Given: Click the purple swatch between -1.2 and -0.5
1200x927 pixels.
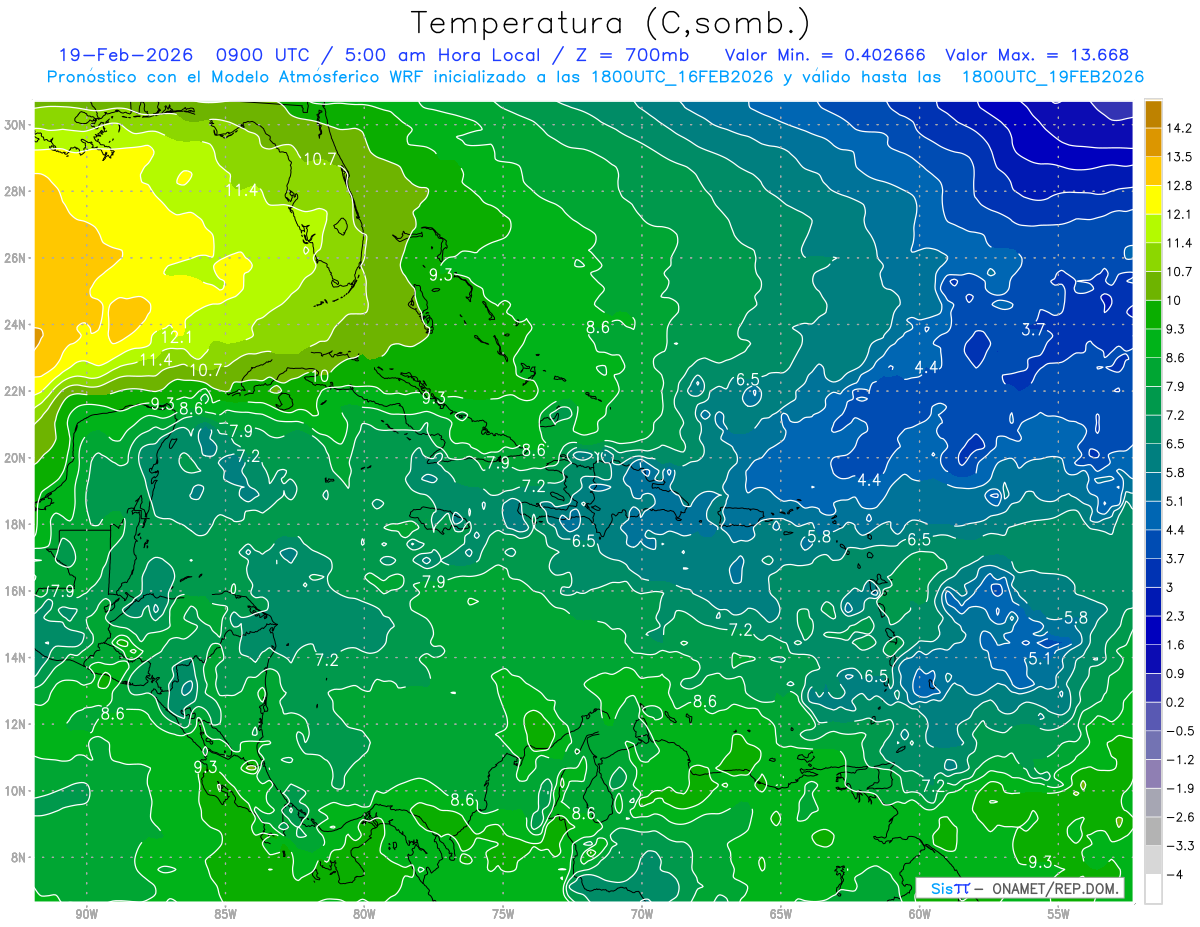Looking at the screenshot, I should [x=1153, y=745].
